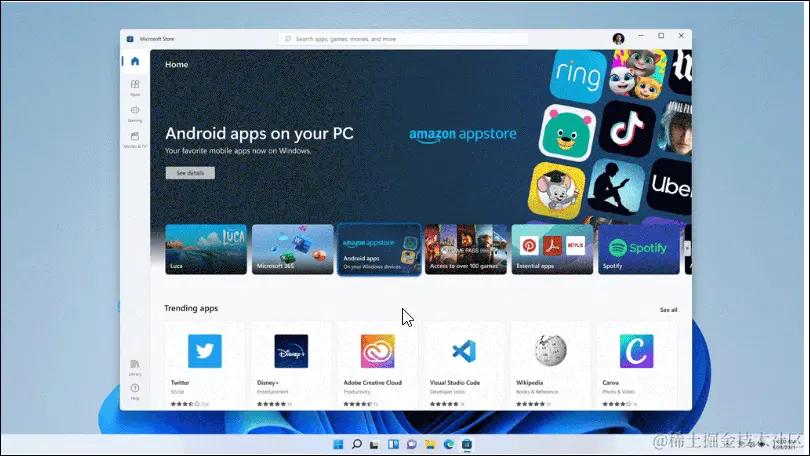Open the Disney+ app icon
This screenshot has height=456, width=810.
291,351
